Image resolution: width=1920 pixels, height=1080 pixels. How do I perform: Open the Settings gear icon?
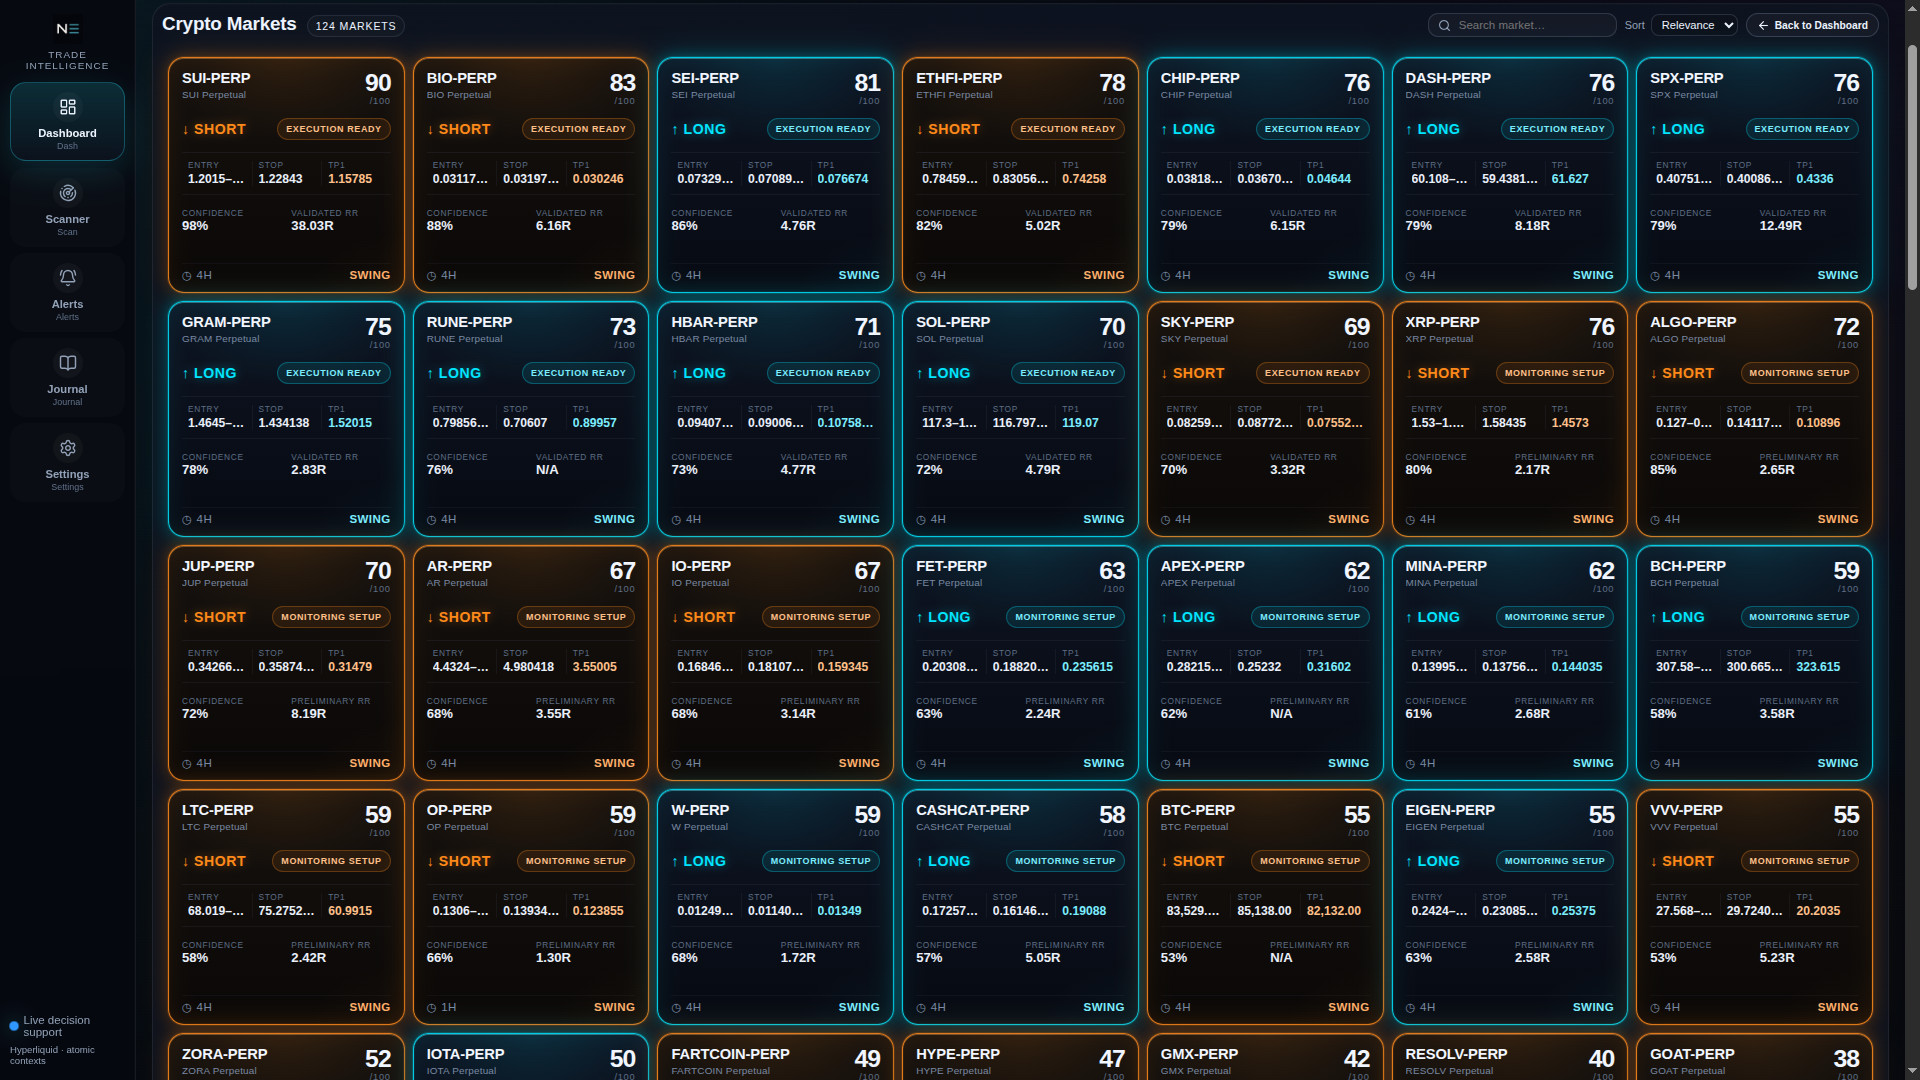point(67,448)
